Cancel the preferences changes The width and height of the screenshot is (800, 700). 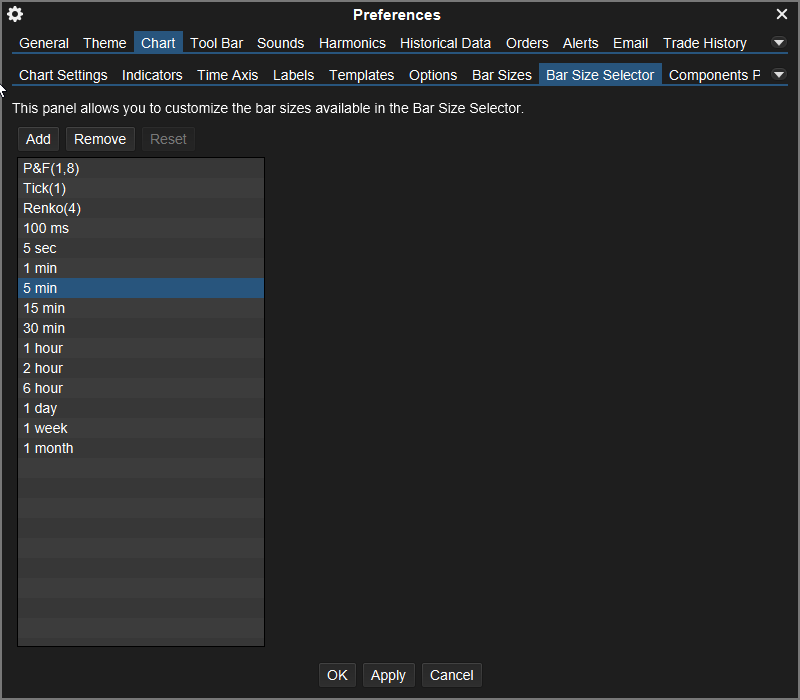[451, 675]
